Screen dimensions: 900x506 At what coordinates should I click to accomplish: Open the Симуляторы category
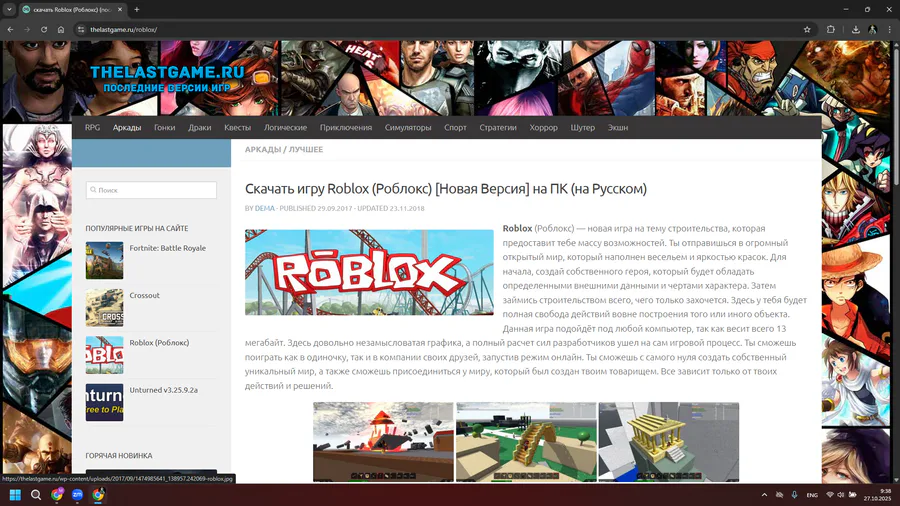408,127
